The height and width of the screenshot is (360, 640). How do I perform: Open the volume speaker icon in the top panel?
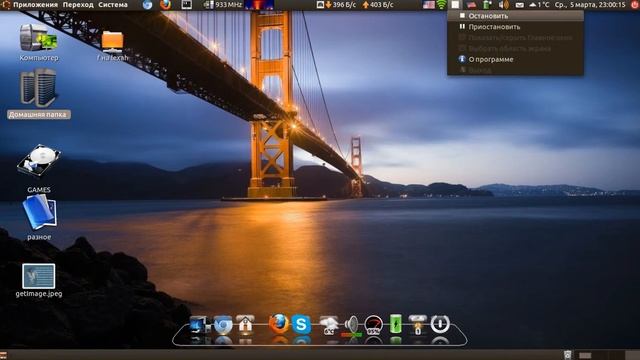click(x=504, y=5)
